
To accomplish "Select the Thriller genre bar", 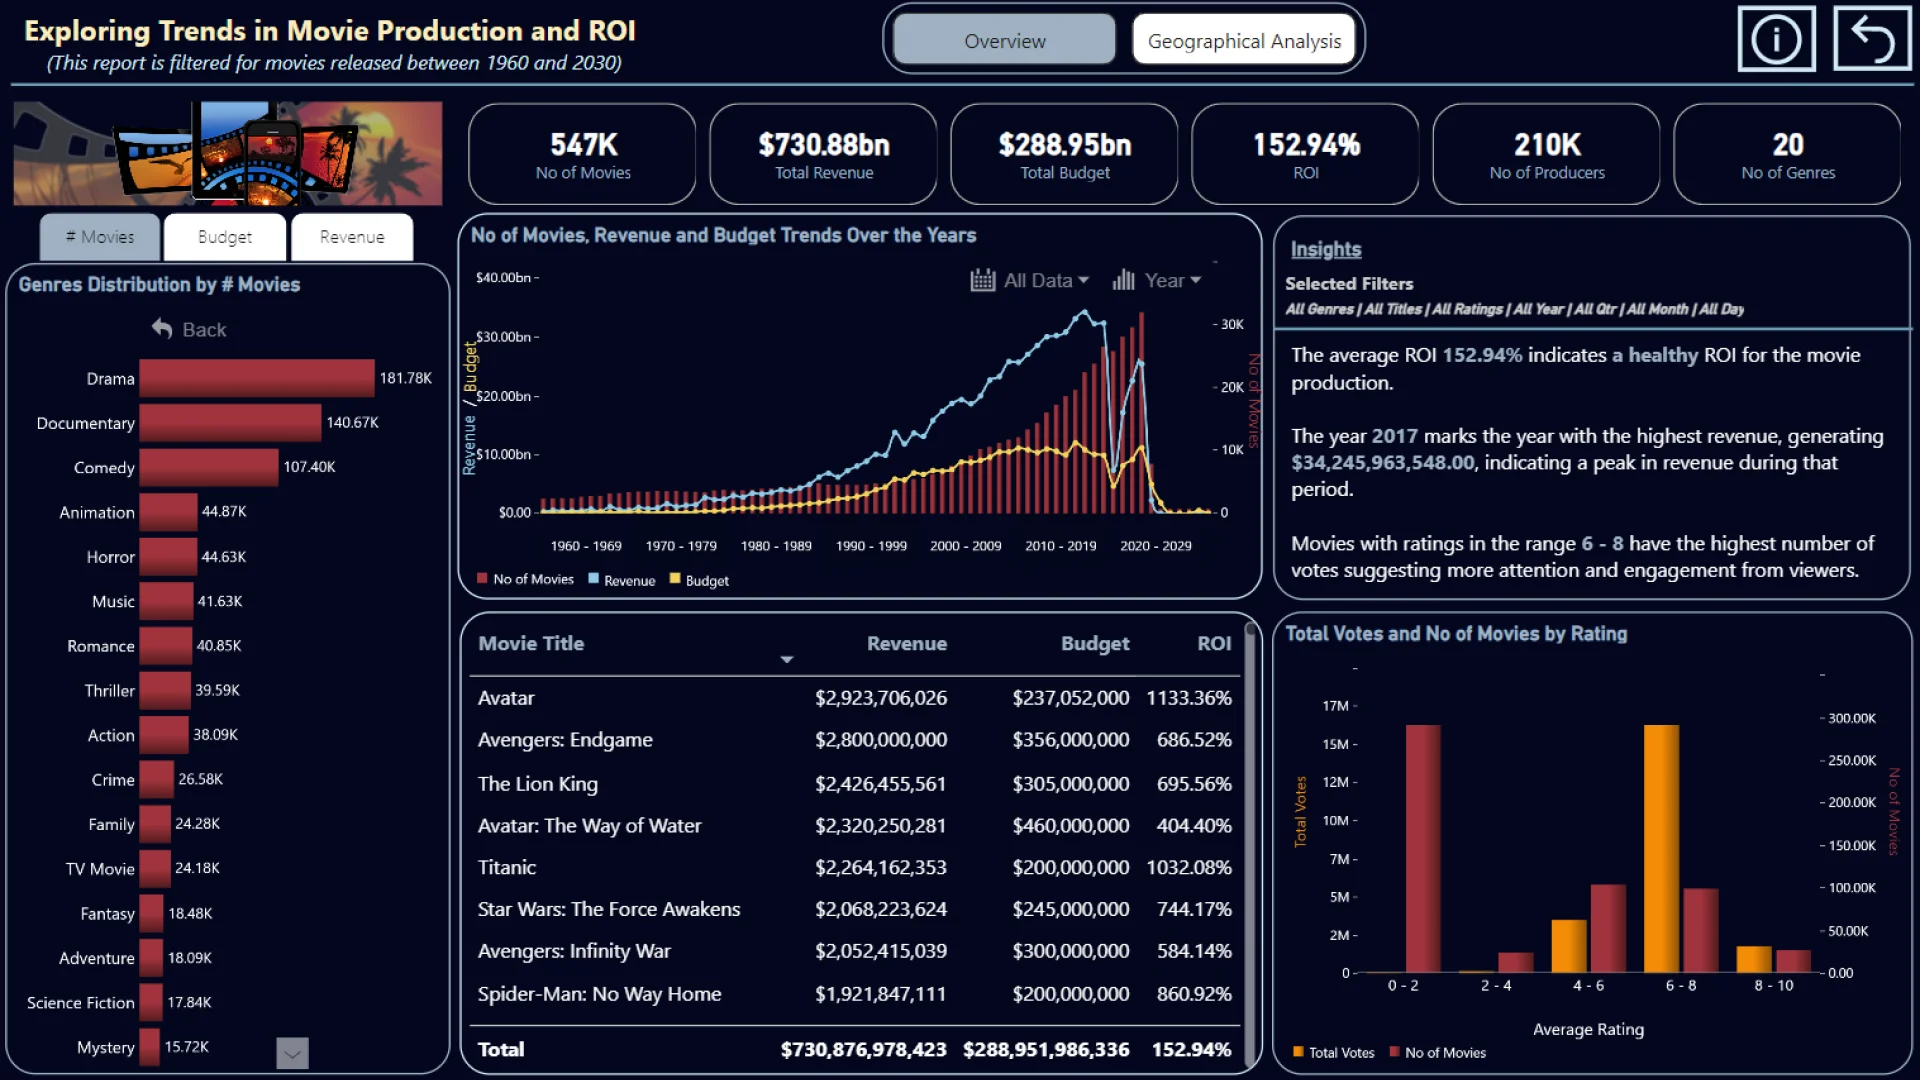I will click(165, 690).
